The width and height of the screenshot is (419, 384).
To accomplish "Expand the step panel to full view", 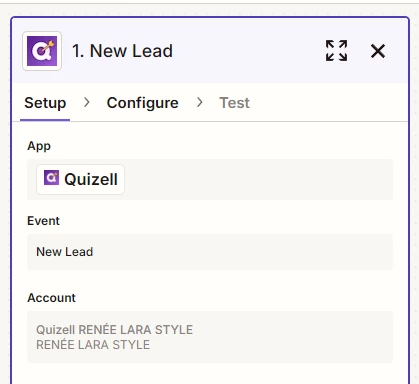I will (x=336, y=51).
